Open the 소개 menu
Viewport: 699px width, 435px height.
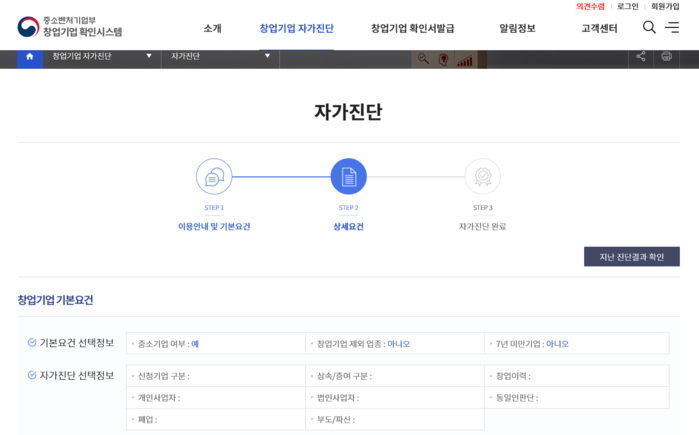pyautogui.click(x=212, y=28)
